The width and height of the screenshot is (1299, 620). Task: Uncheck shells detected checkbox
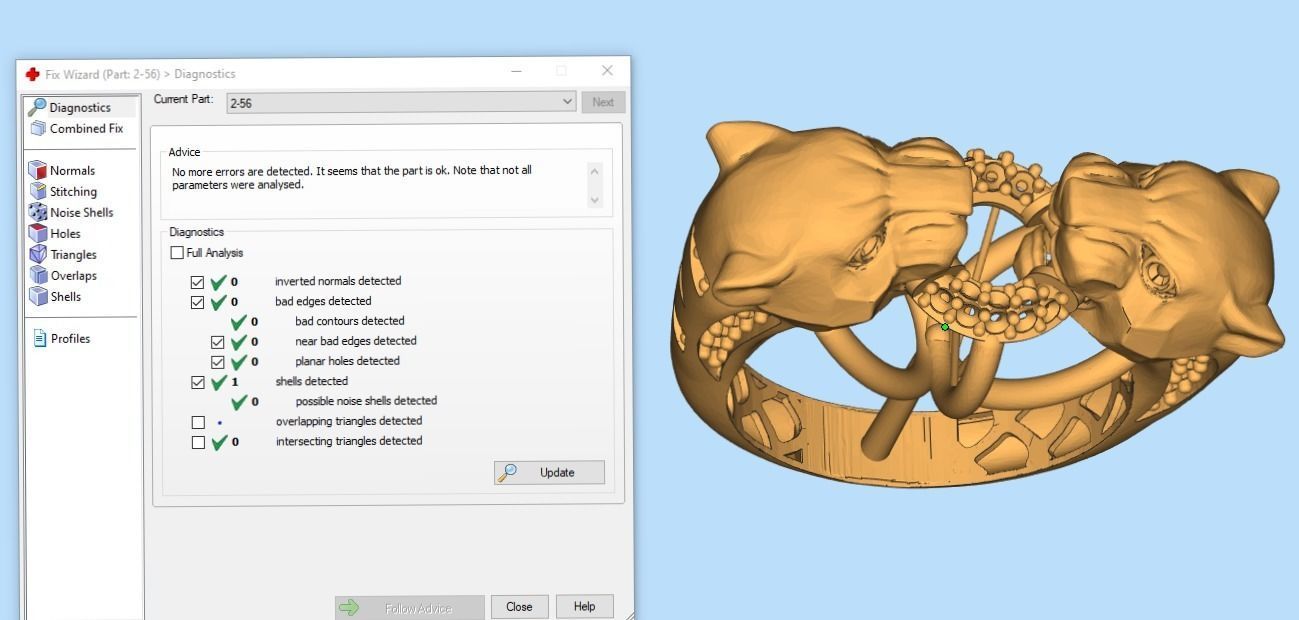tap(197, 381)
